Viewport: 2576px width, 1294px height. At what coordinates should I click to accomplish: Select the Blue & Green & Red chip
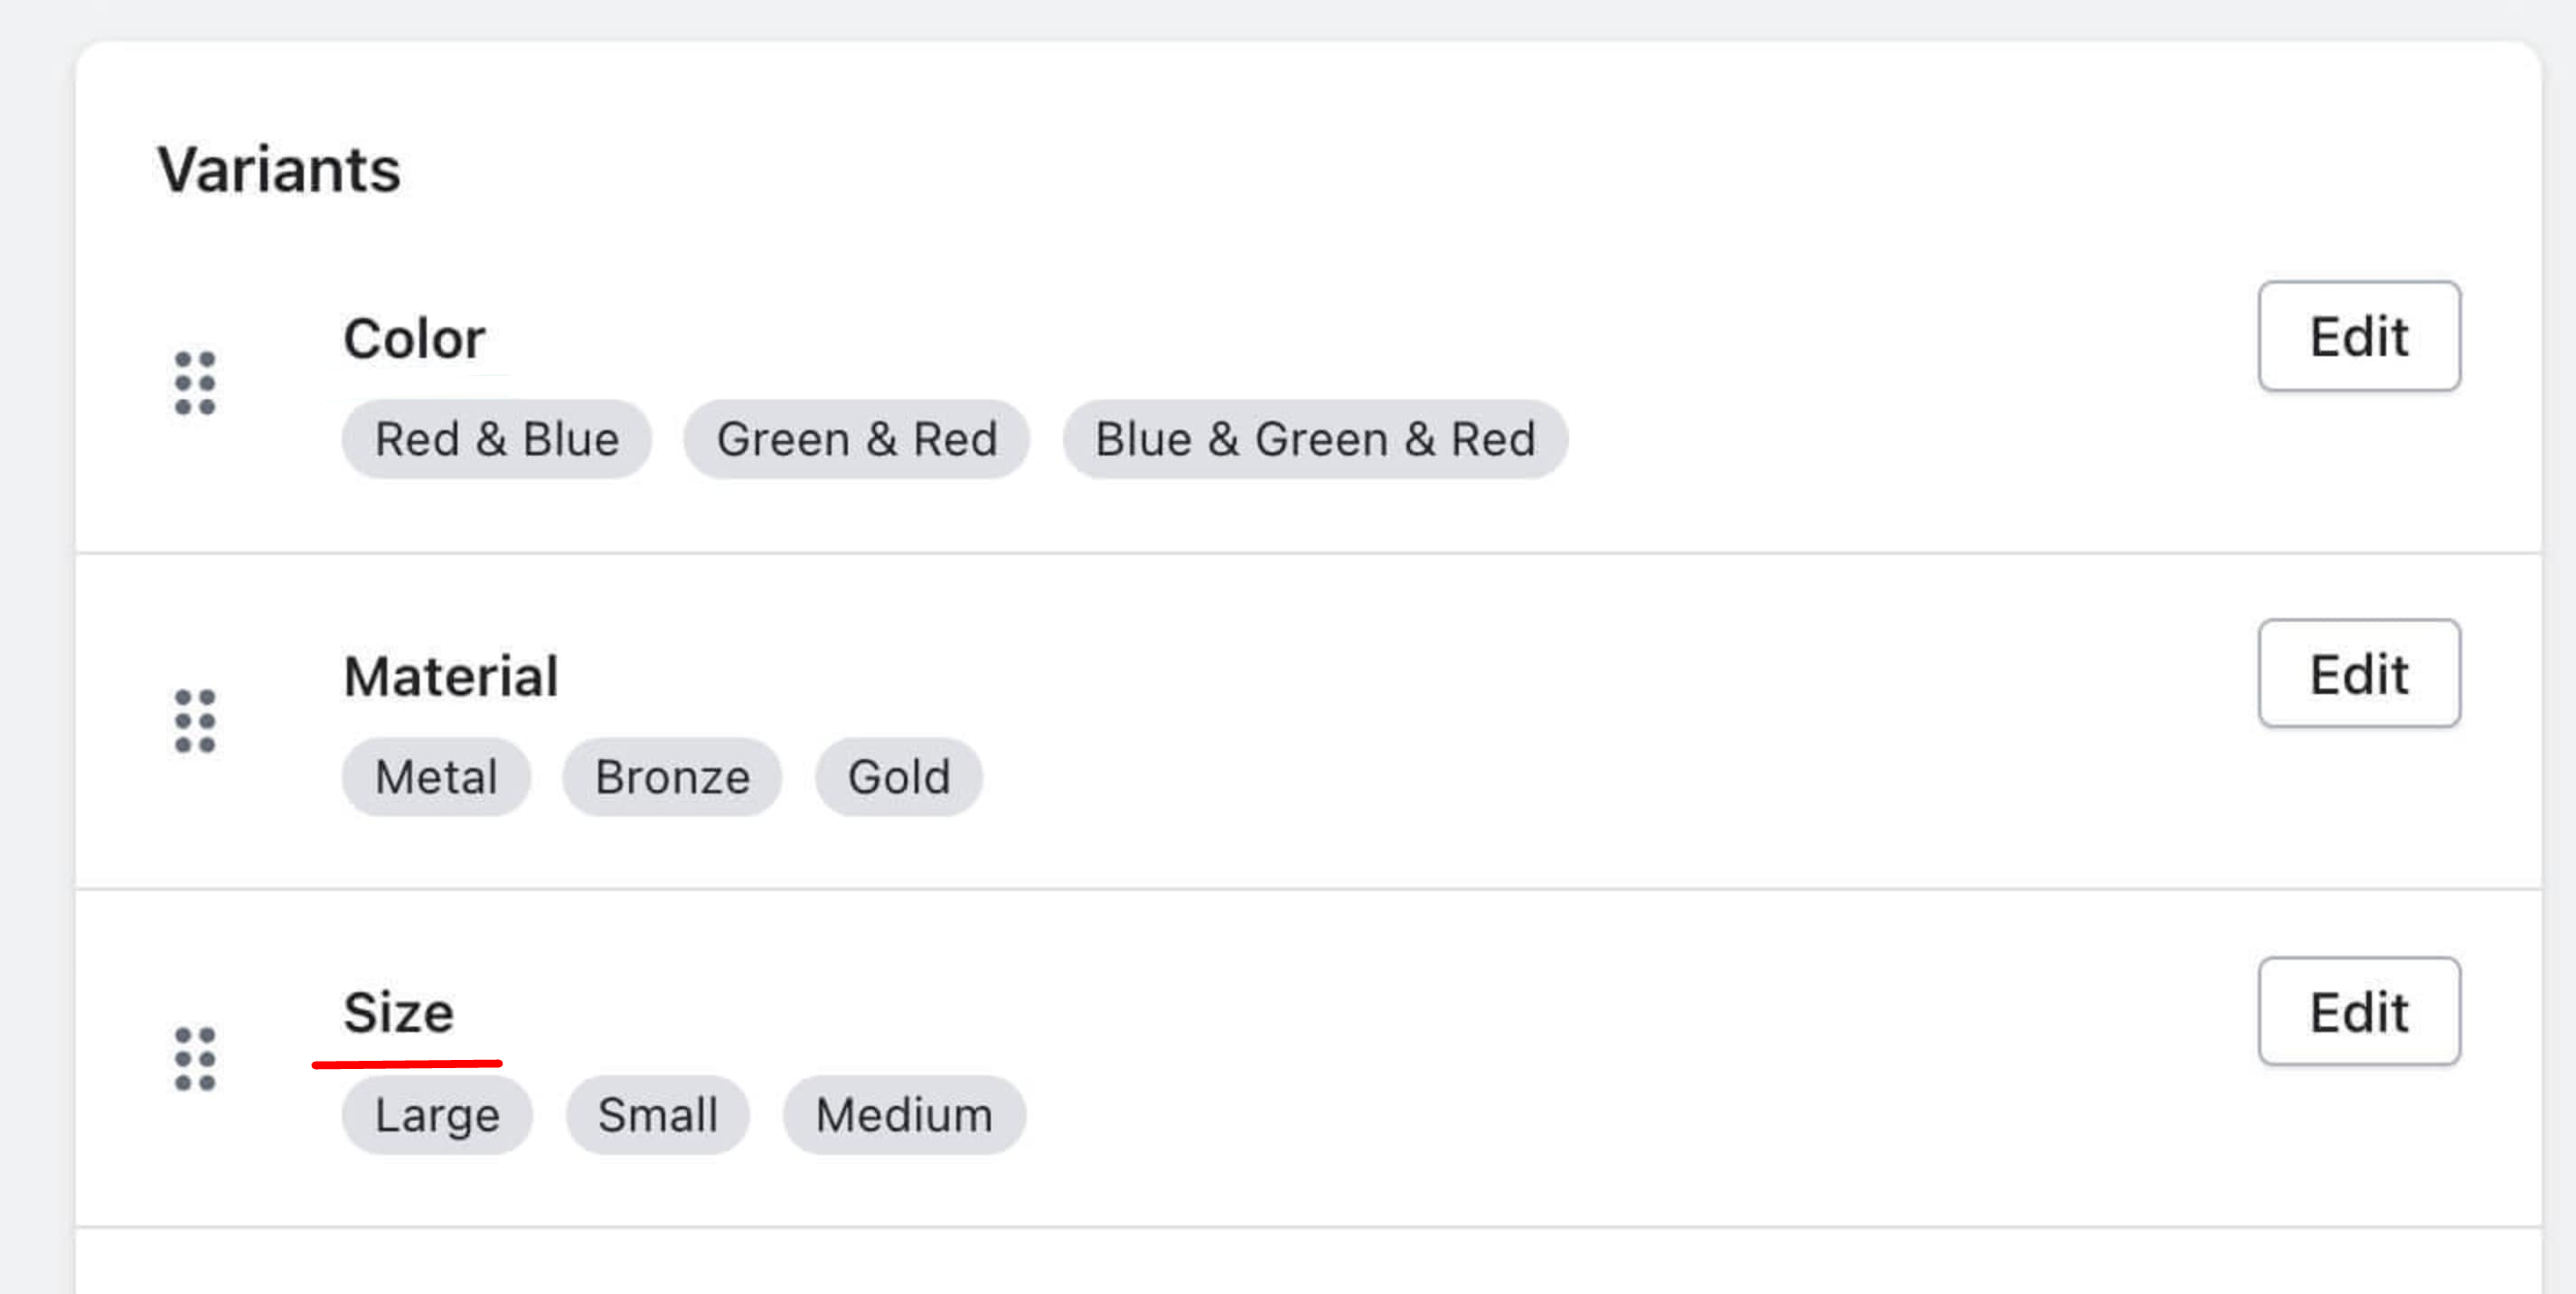(1315, 438)
